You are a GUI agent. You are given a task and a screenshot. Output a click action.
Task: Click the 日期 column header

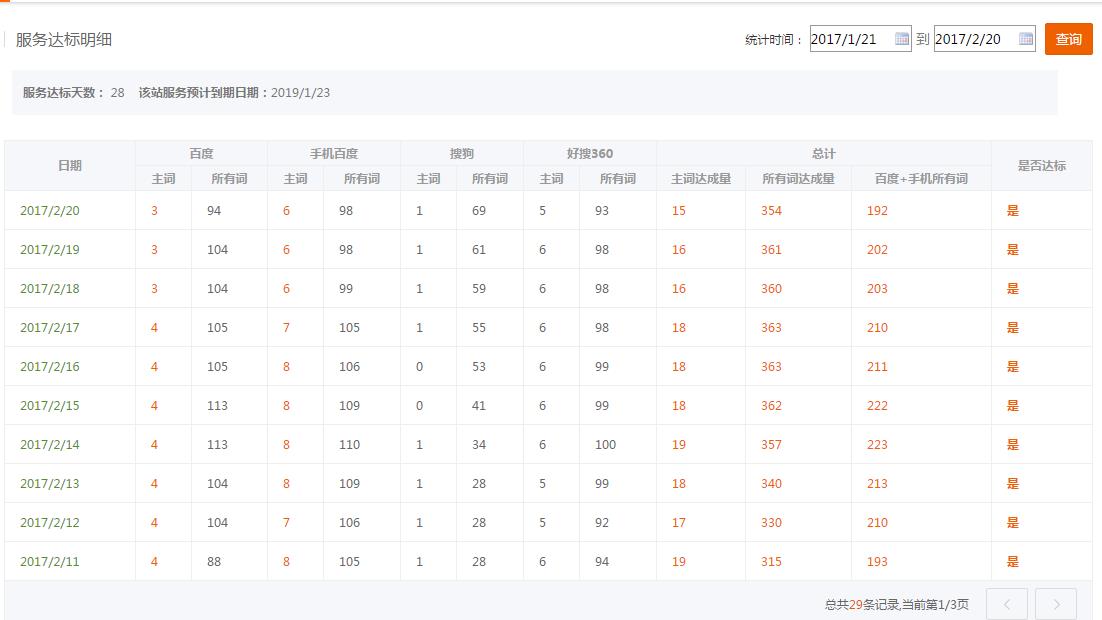pos(70,165)
